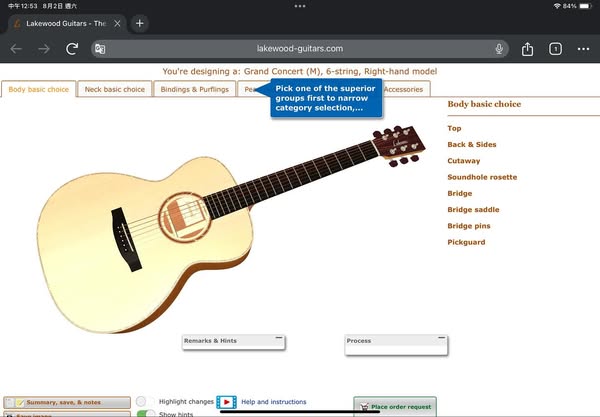This screenshot has height=417, width=600.
Task: Tap the translate icon in address bar
Action: point(100,48)
